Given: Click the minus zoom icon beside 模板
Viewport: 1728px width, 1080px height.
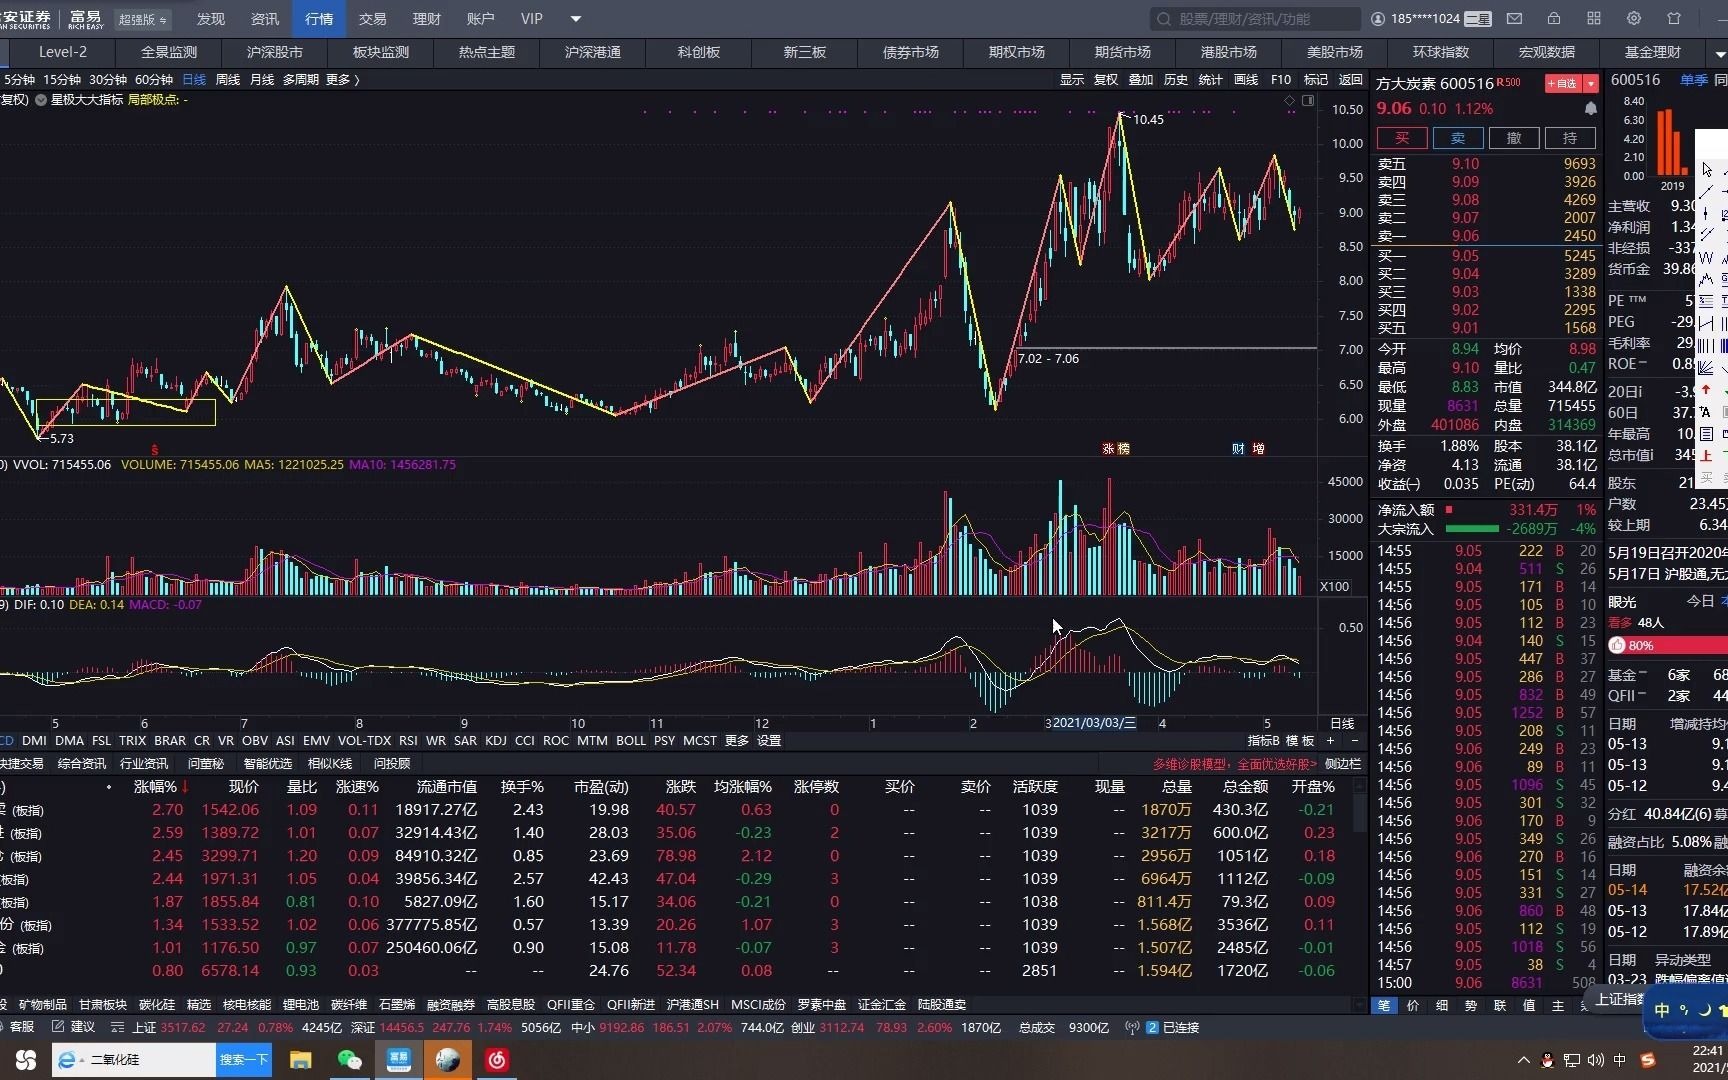Looking at the screenshot, I should tap(1355, 741).
